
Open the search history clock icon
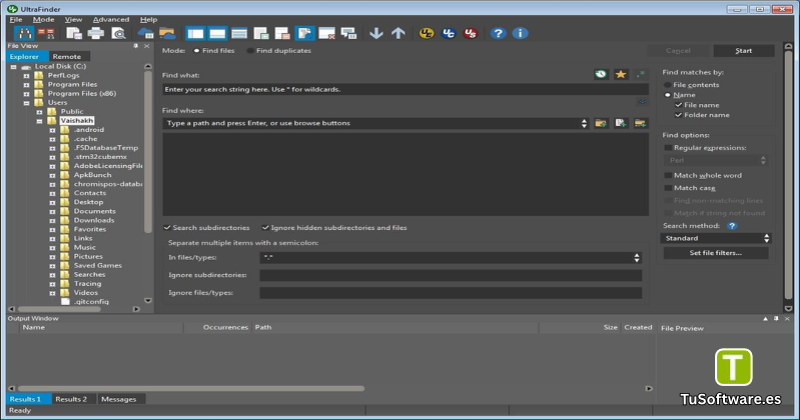pos(601,75)
